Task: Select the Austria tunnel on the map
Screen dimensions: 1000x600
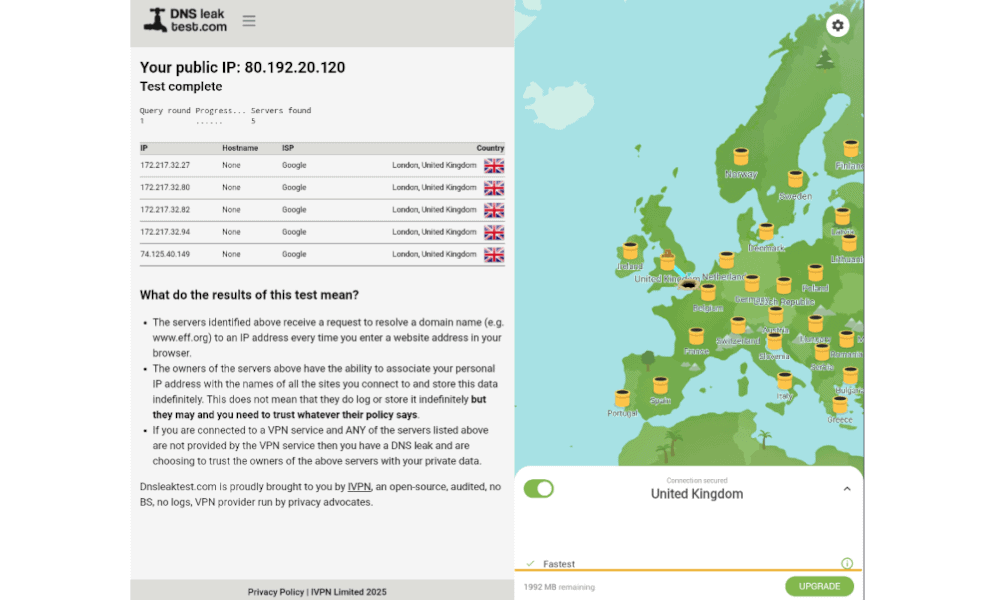Action: [776, 315]
